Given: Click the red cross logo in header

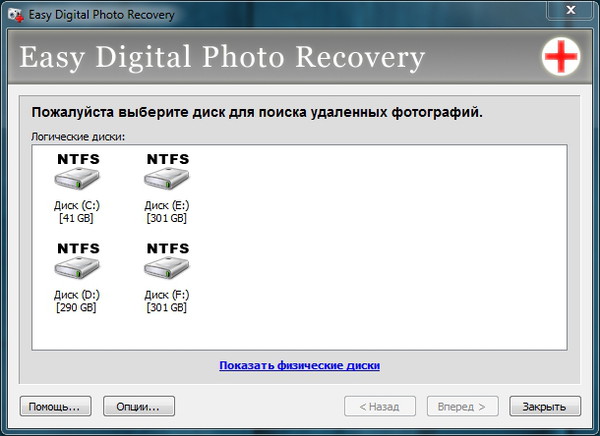Looking at the screenshot, I should 560,57.
